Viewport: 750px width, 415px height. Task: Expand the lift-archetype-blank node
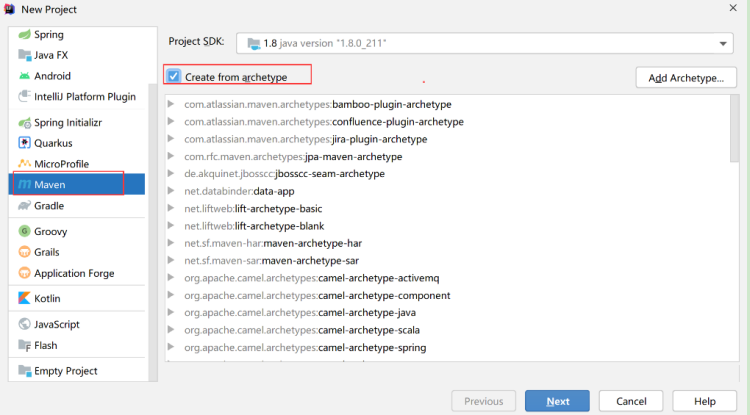point(171,226)
